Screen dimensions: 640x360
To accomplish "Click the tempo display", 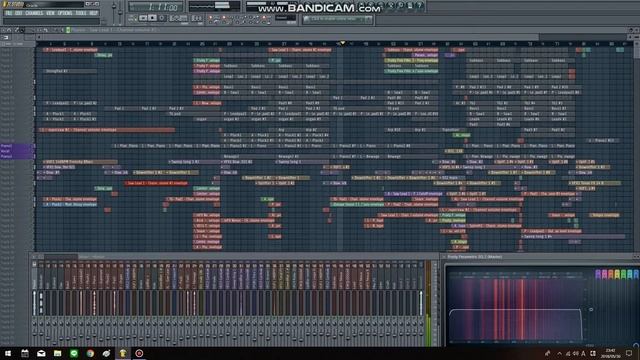I will tap(178, 18).
